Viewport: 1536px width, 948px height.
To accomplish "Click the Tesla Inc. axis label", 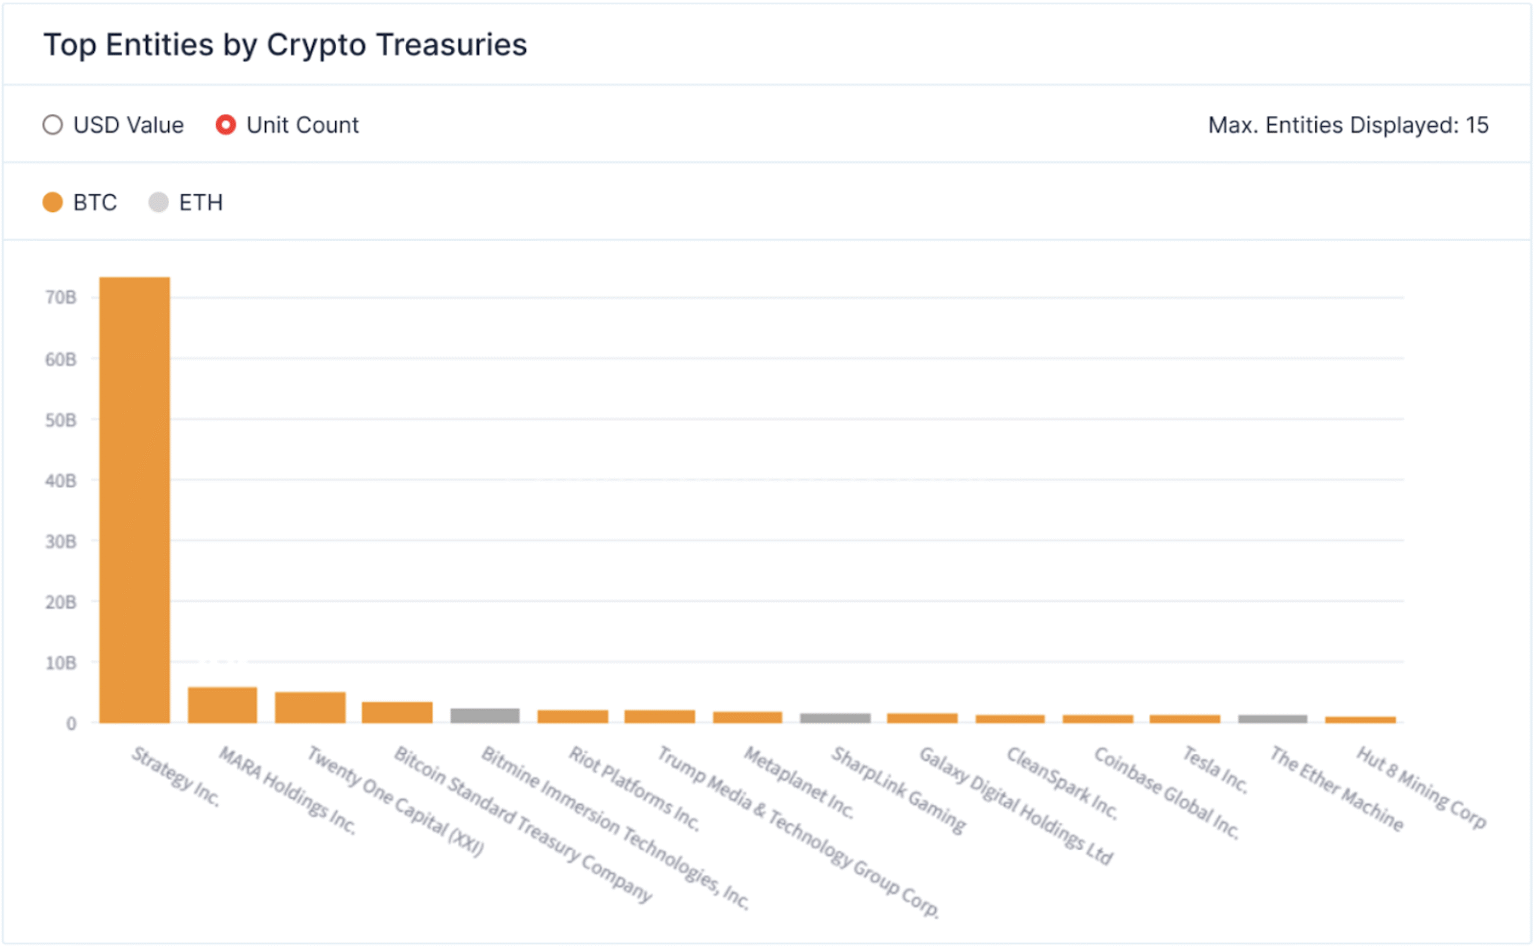I will [1216, 769].
